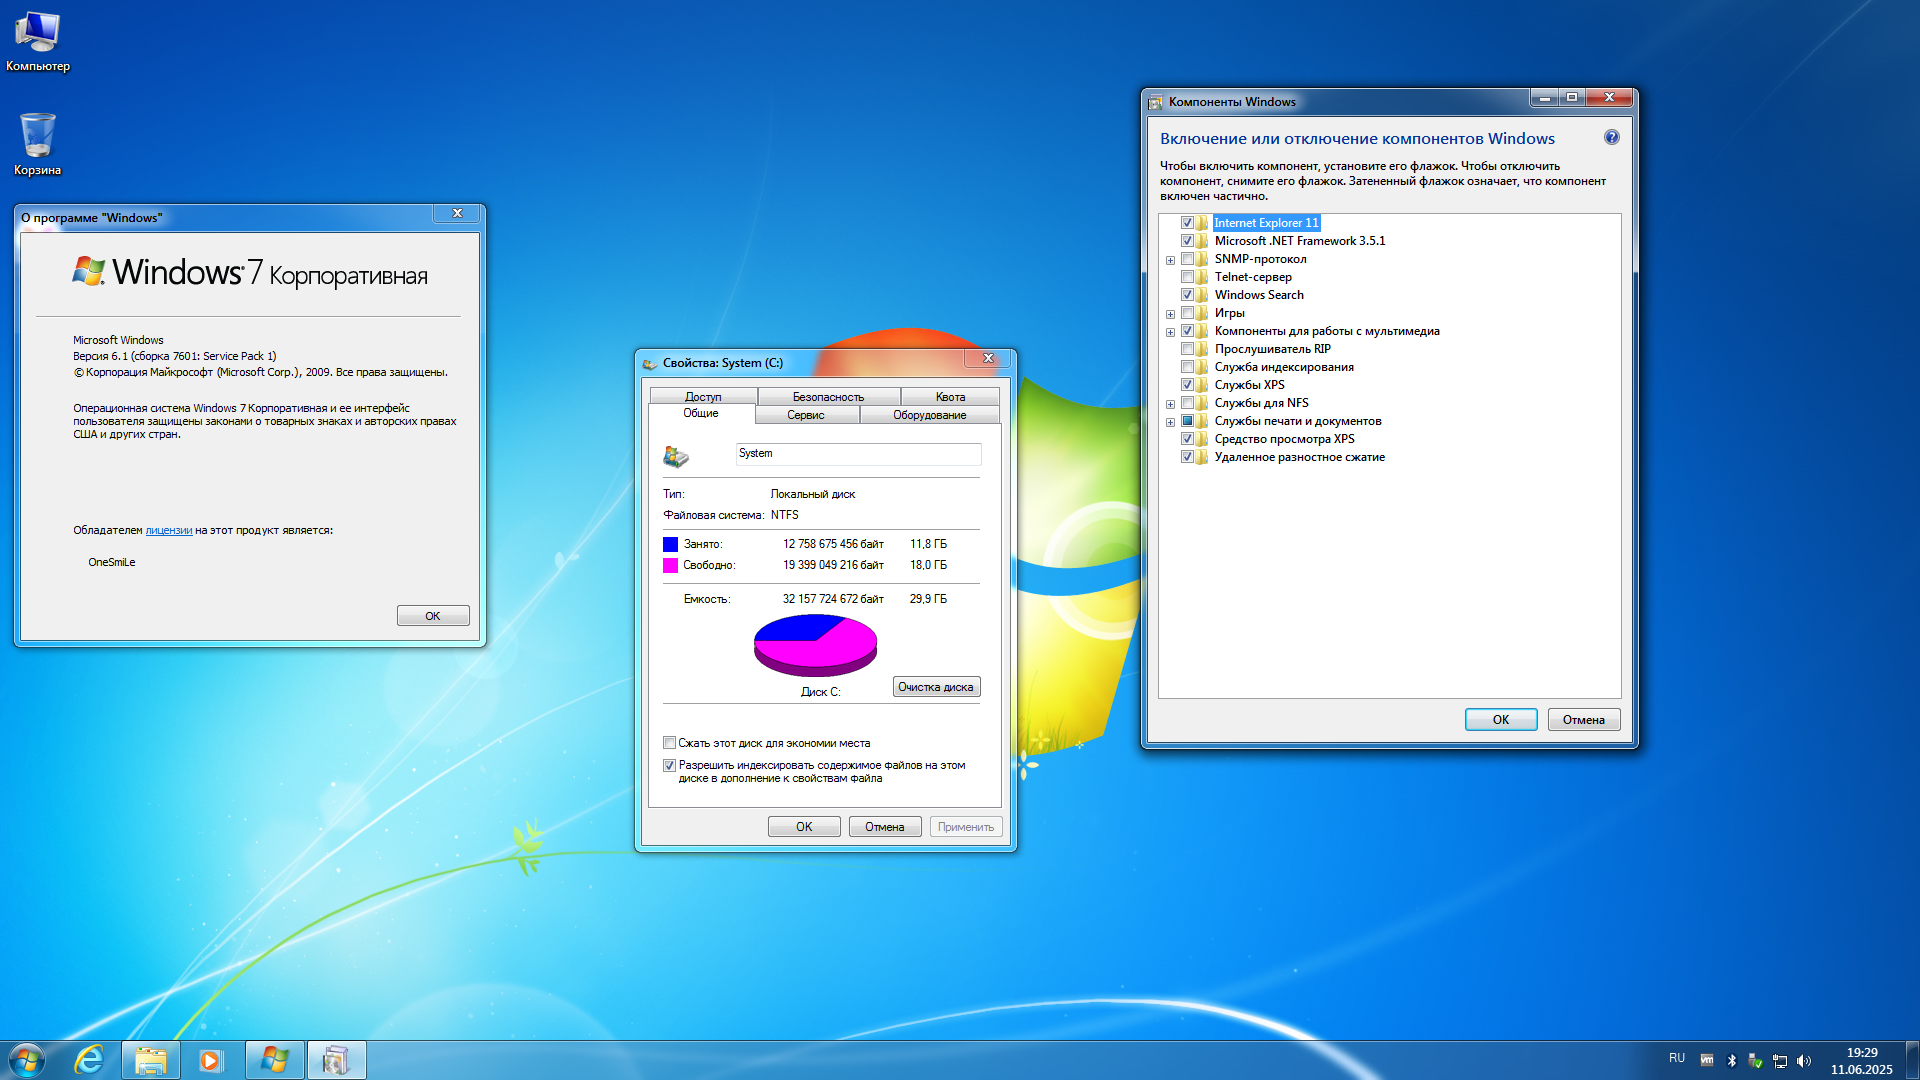The width and height of the screenshot is (1920, 1080).
Task: Click the help icon in Компоненты Windows
Action: pos(1611,138)
